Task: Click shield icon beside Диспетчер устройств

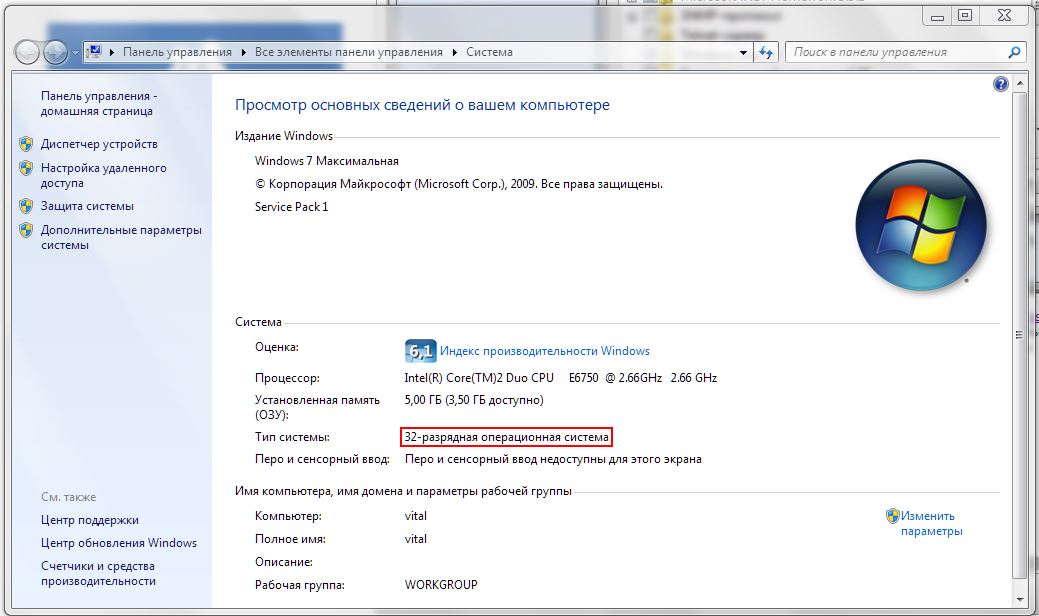Action: coord(26,144)
